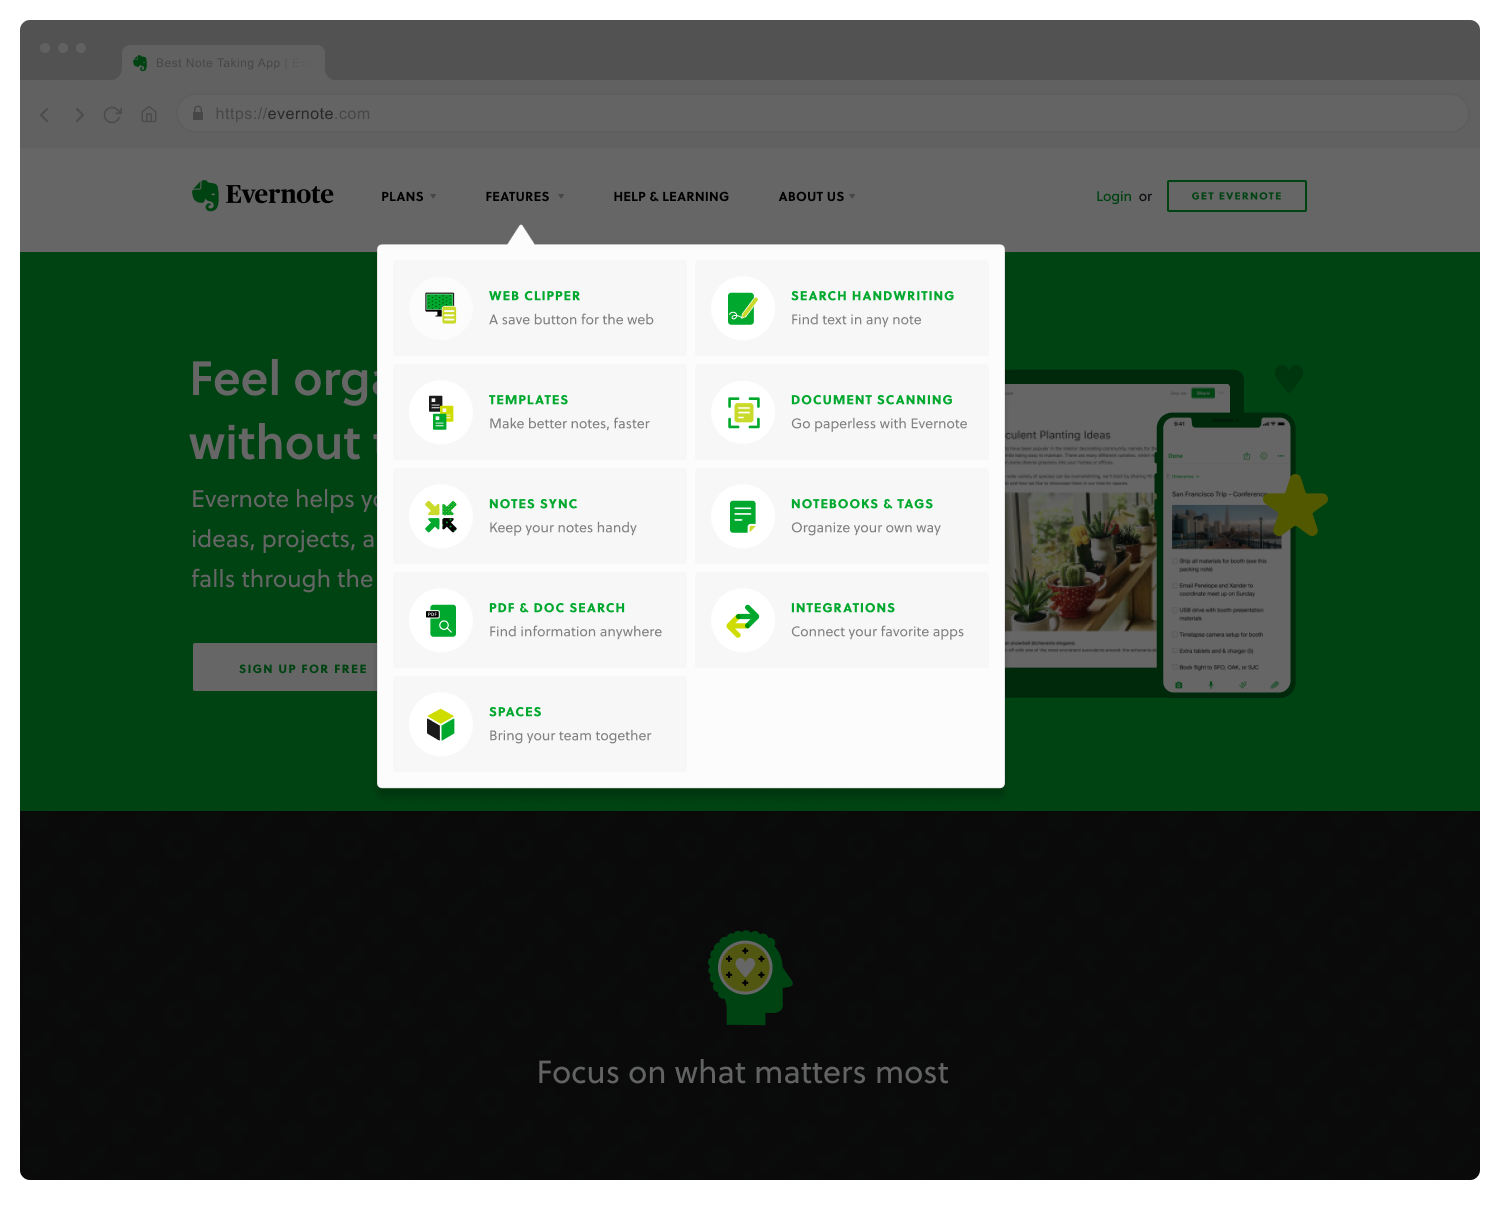Select the Notes Sync arrows icon

coord(440,516)
